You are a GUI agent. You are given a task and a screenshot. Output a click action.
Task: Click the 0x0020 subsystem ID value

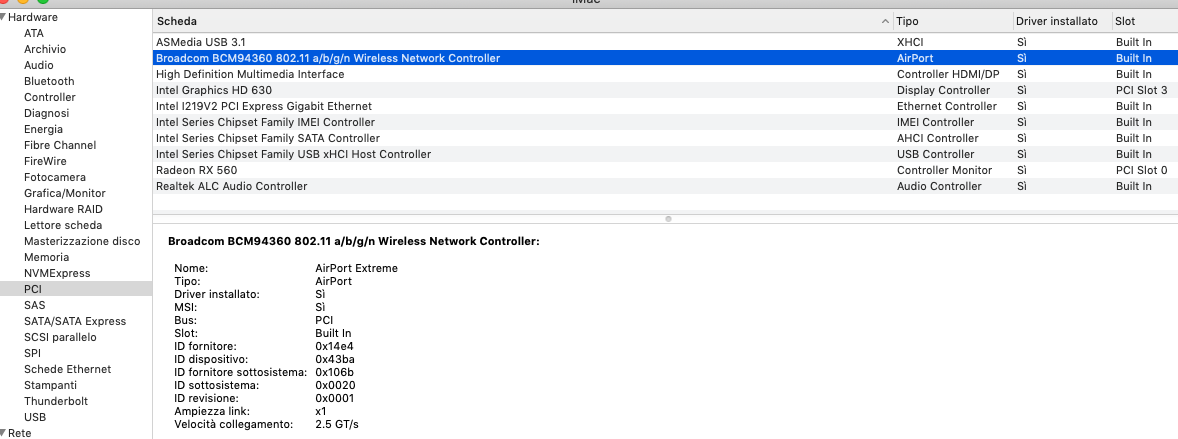click(335, 386)
